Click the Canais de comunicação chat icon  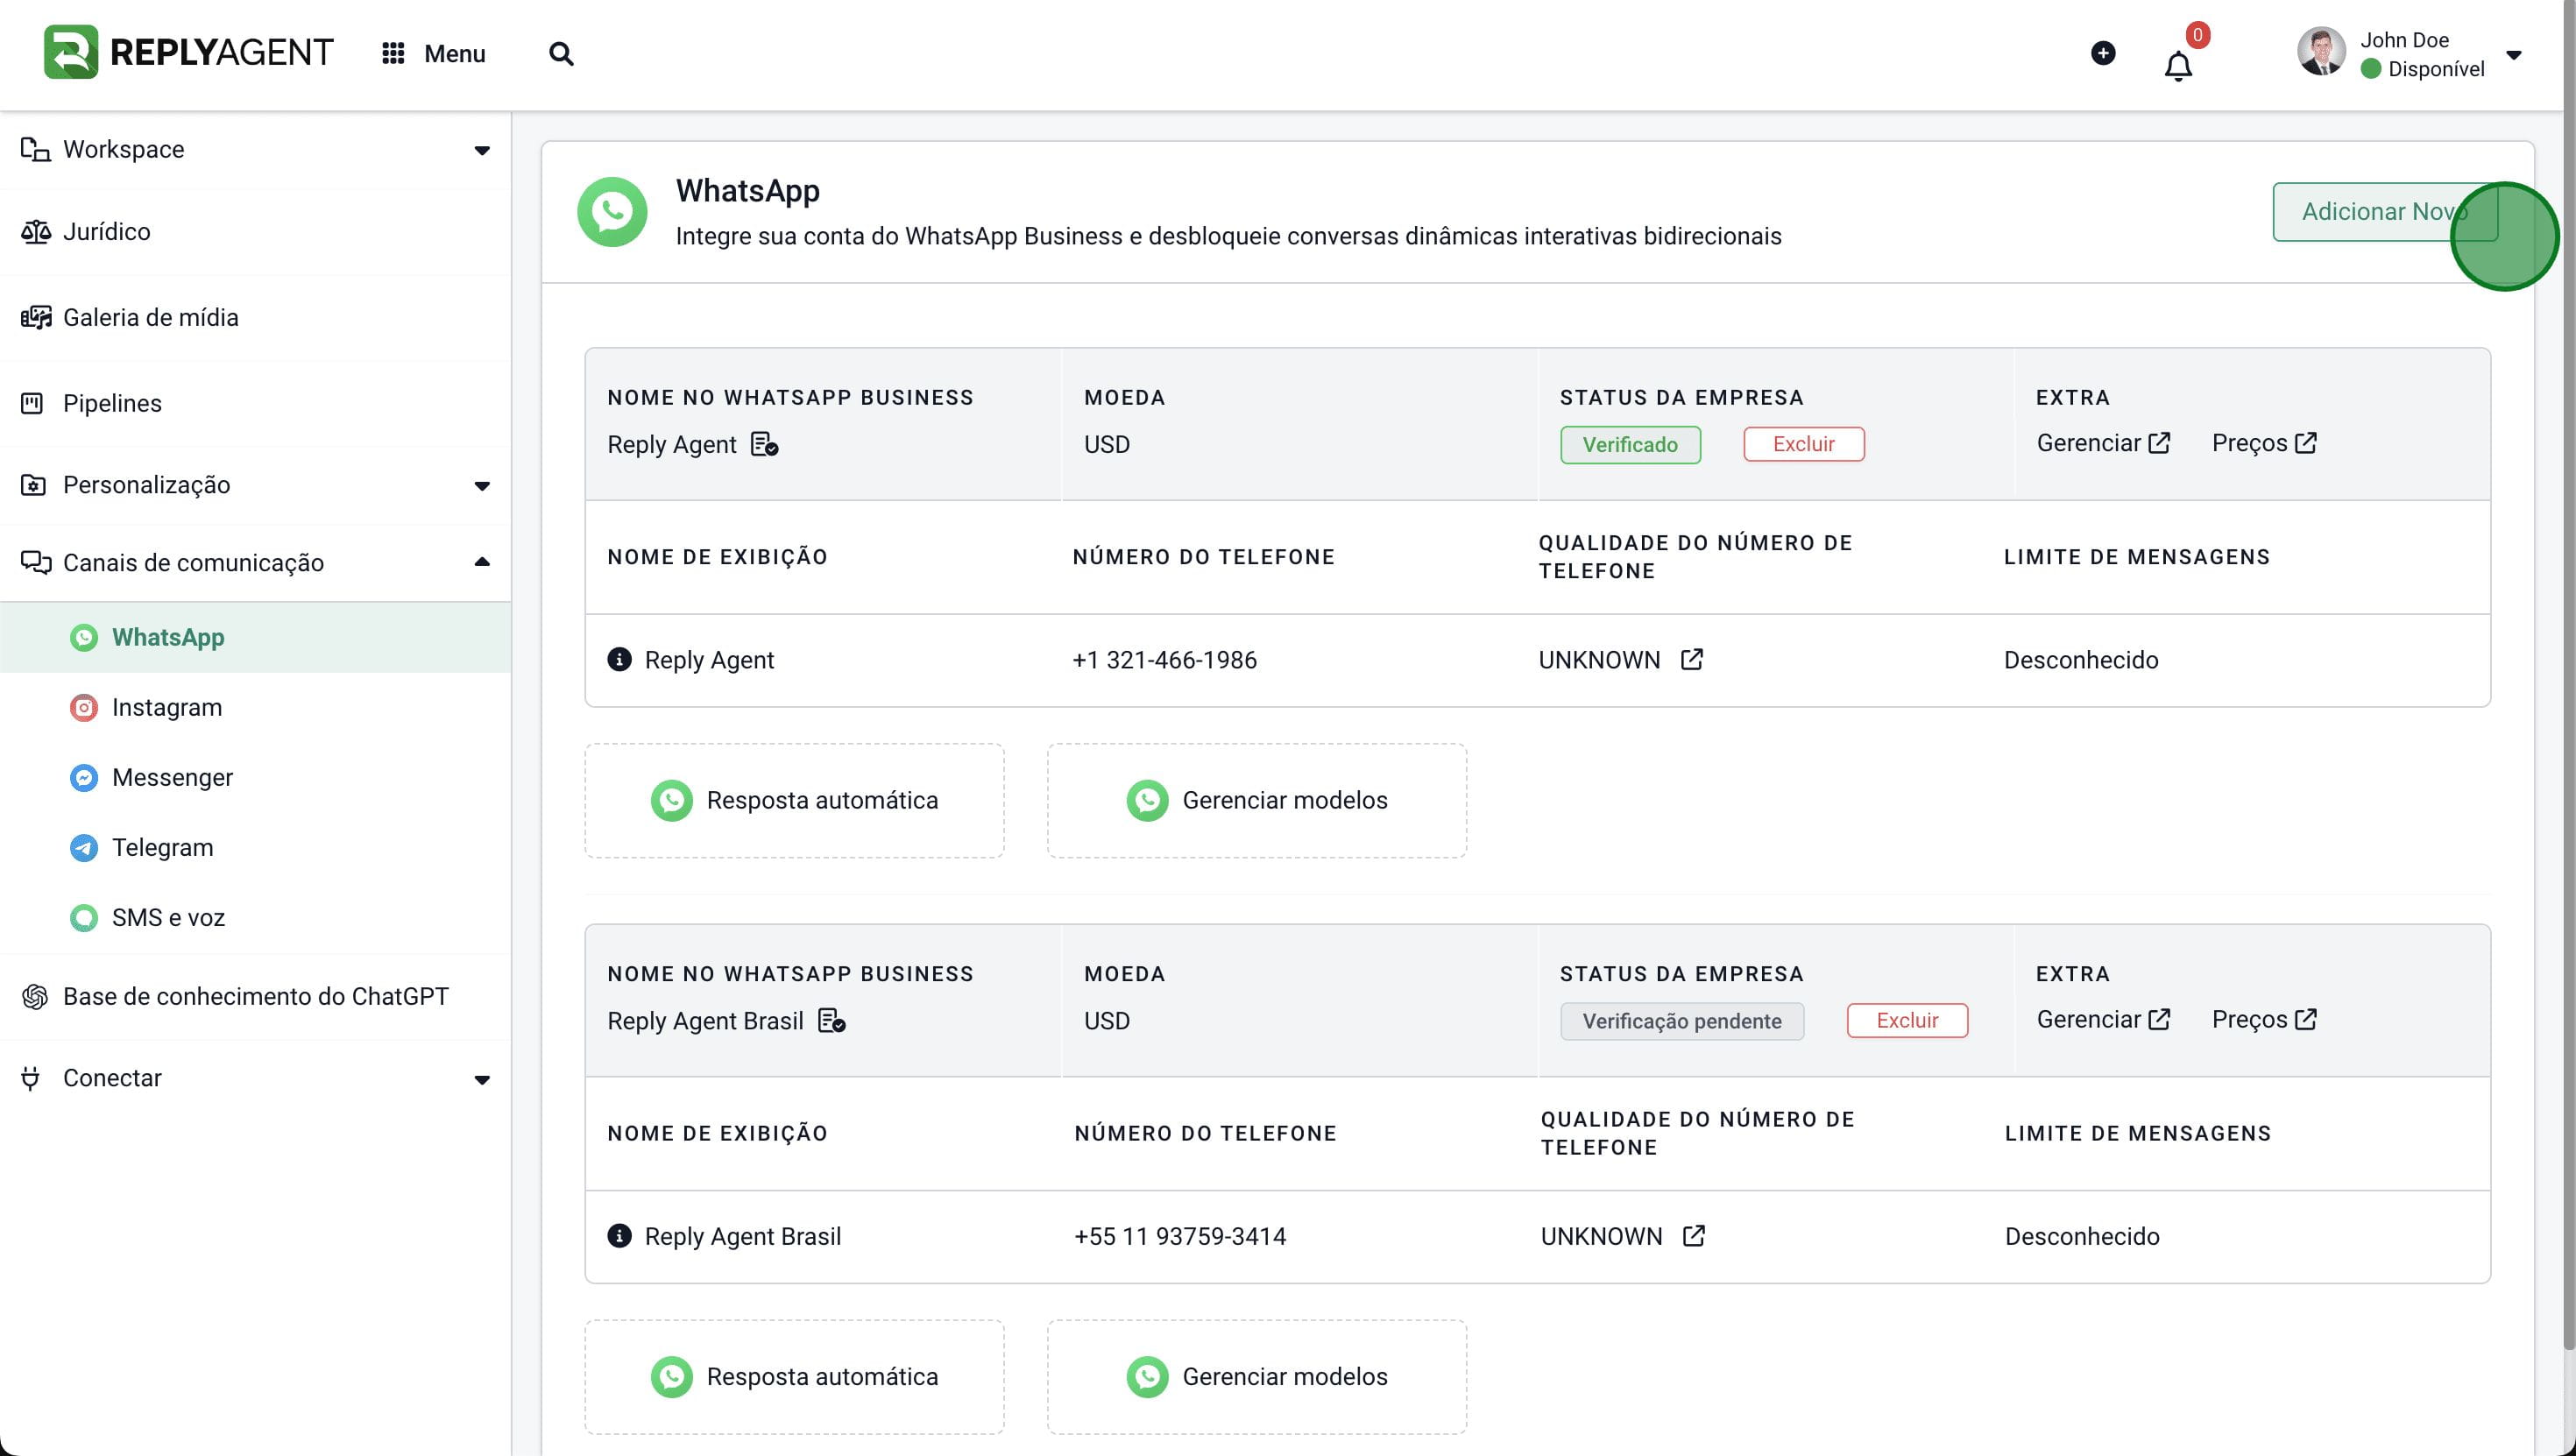[x=36, y=562]
